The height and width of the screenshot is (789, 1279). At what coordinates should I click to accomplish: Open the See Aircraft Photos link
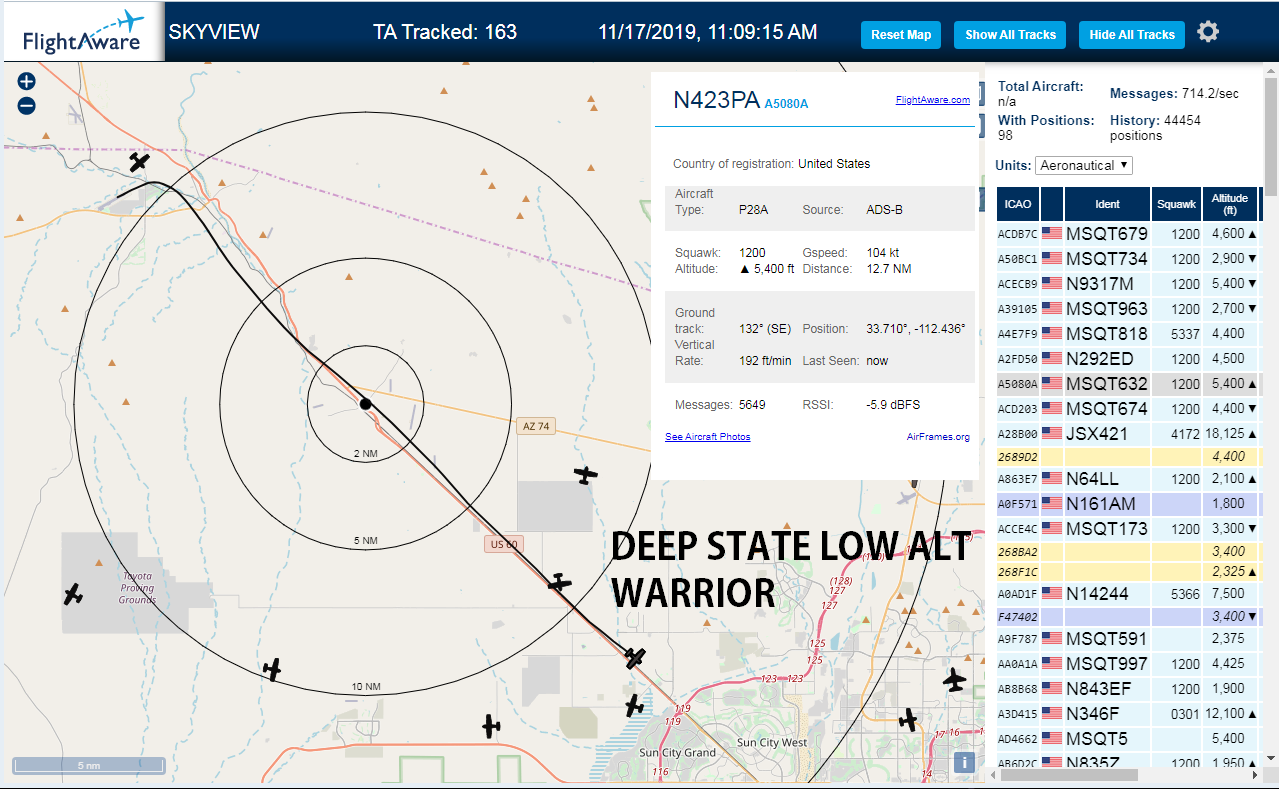[x=708, y=437]
